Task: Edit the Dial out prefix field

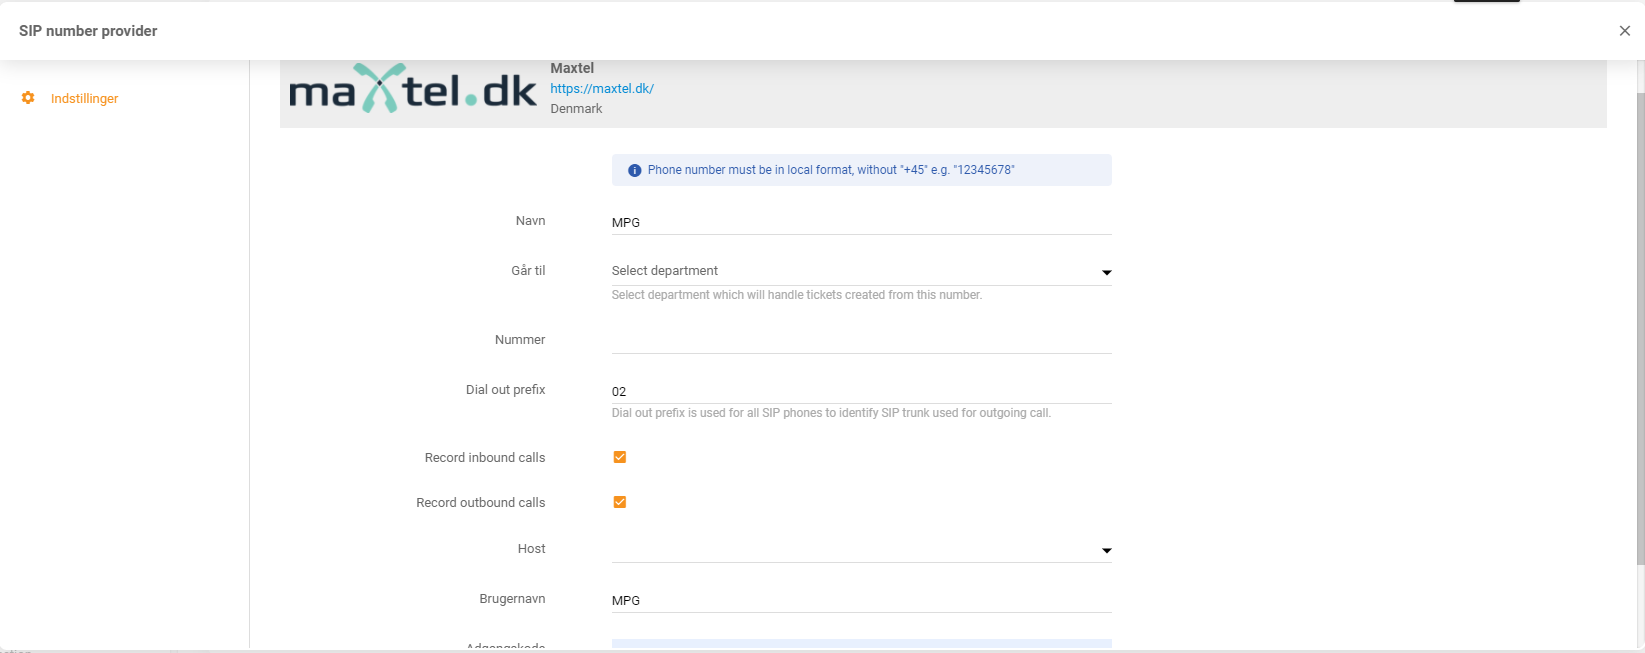Action: (x=860, y=391)
